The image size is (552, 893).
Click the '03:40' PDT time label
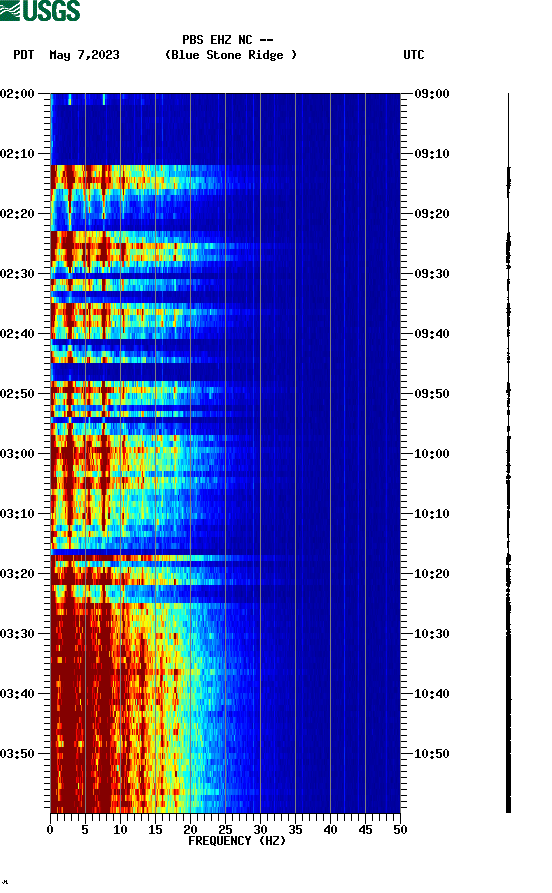click(x=17, y=694)
